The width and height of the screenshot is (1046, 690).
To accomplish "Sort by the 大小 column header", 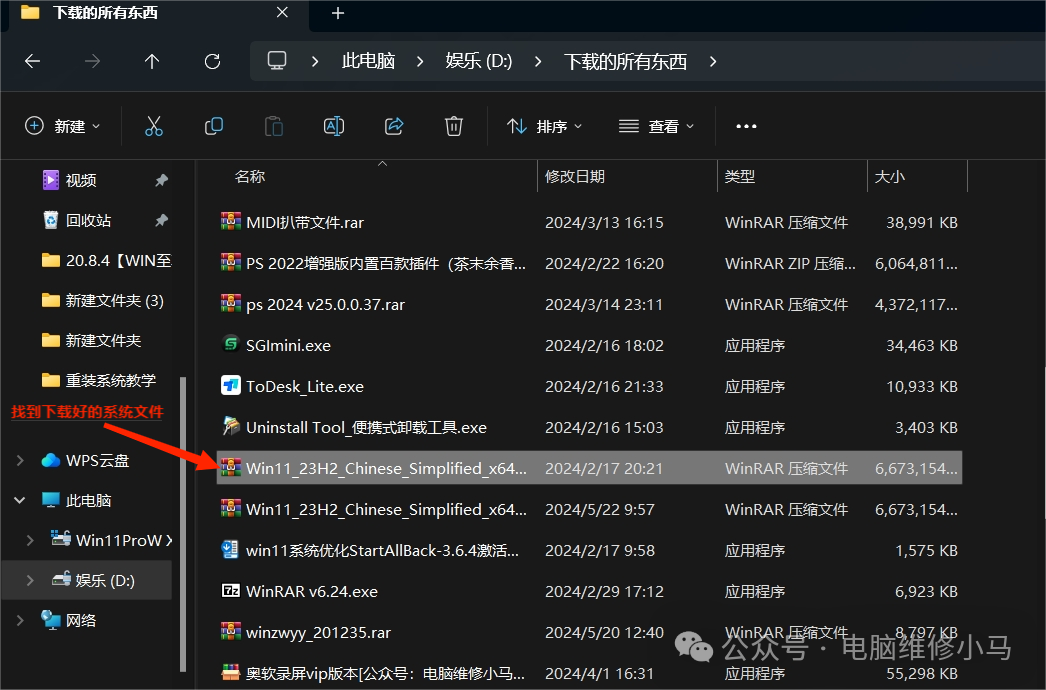I will tap(889, 176).
